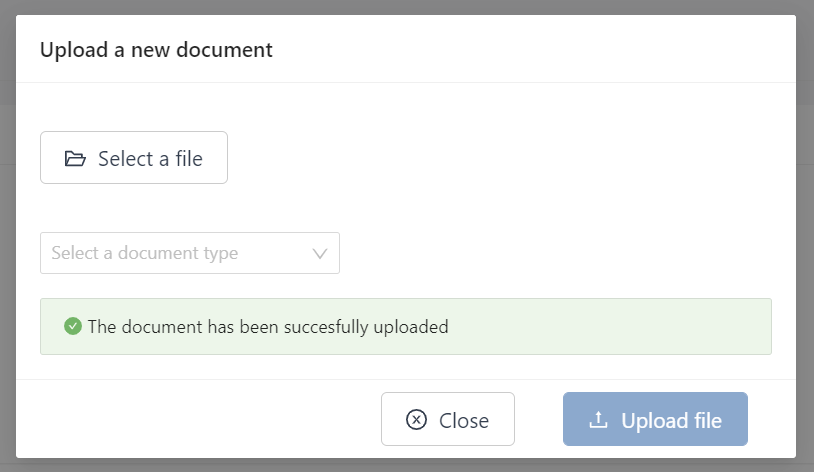The height and width of the screenshot is (472, 814).
Task: Click the dimmed backdrop outside the dialog
Action: pyautogui.click(x=6, y=240)
